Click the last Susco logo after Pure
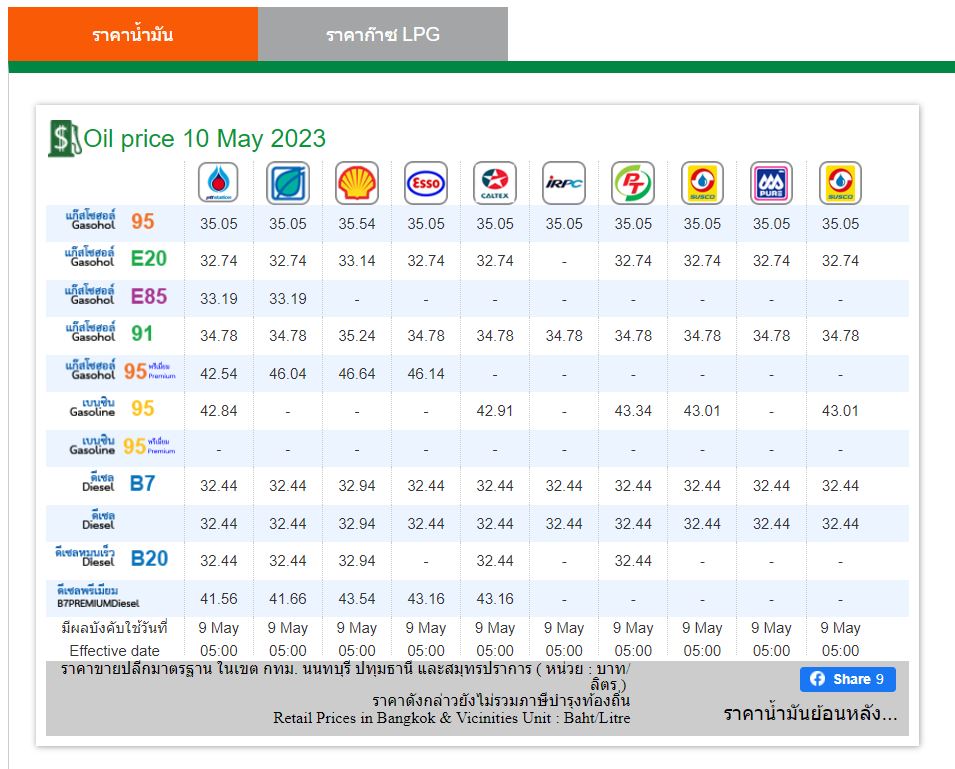 point(840,183)
